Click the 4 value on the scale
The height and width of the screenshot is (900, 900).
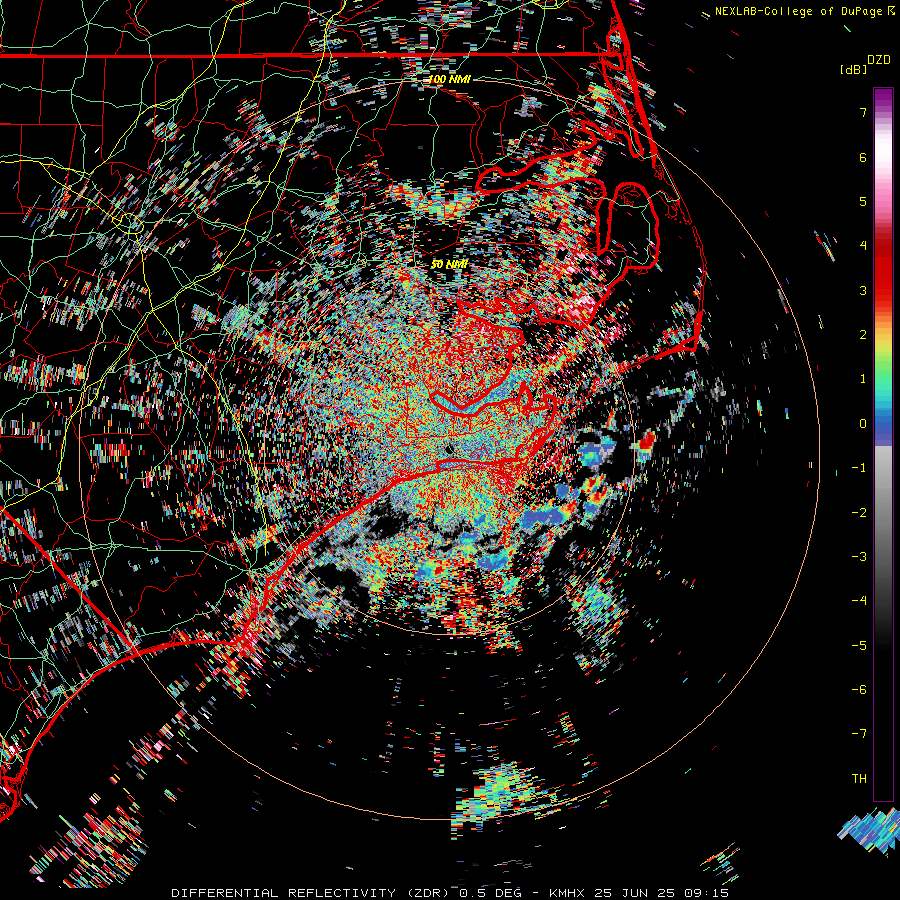[x=863, y=246]
